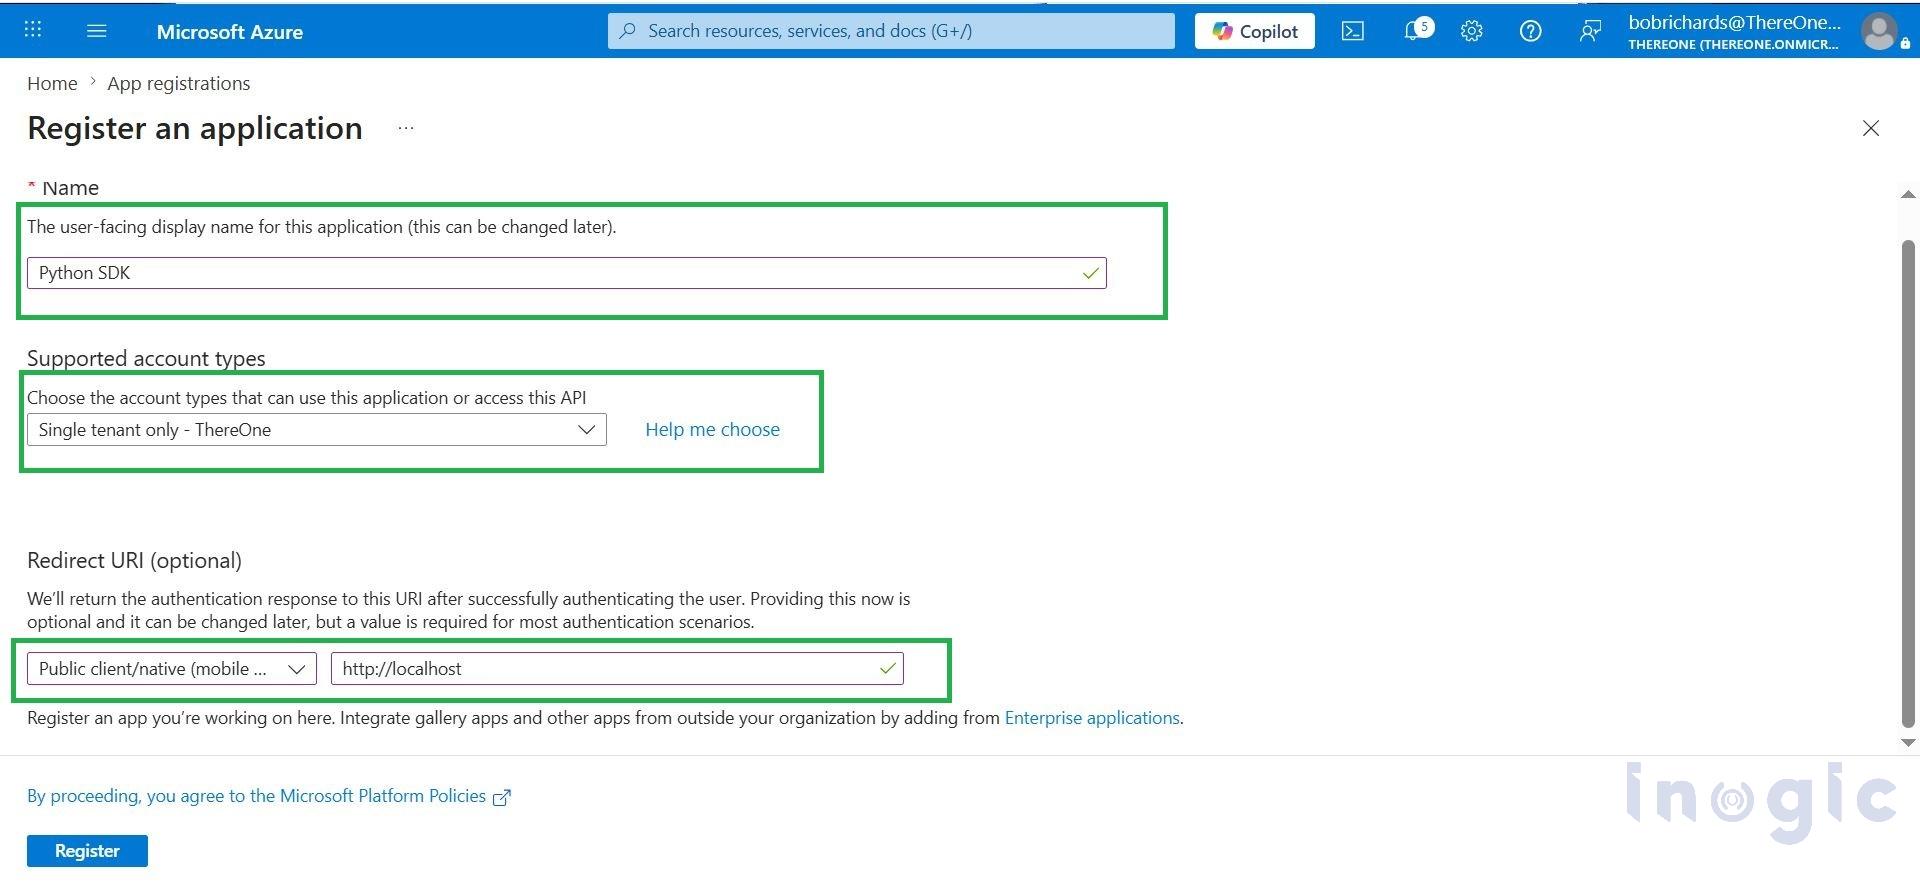Open the notifications bell
Screen dimensions: 1920x892
click(1416, 30)
